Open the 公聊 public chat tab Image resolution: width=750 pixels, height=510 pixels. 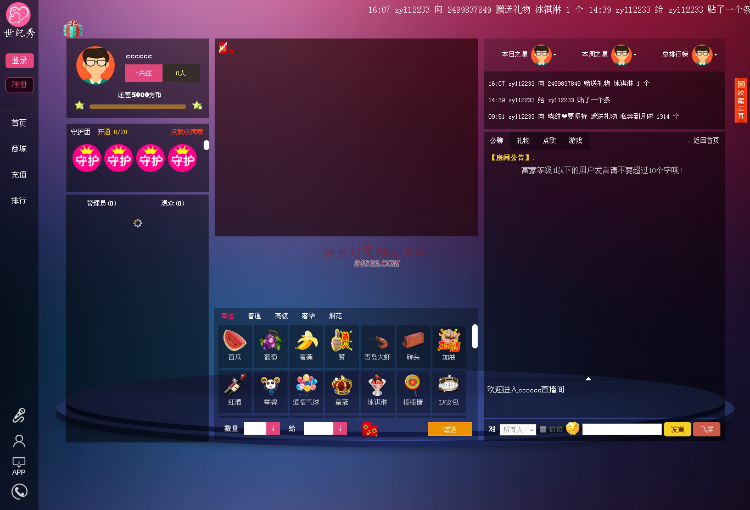(496, 140)
